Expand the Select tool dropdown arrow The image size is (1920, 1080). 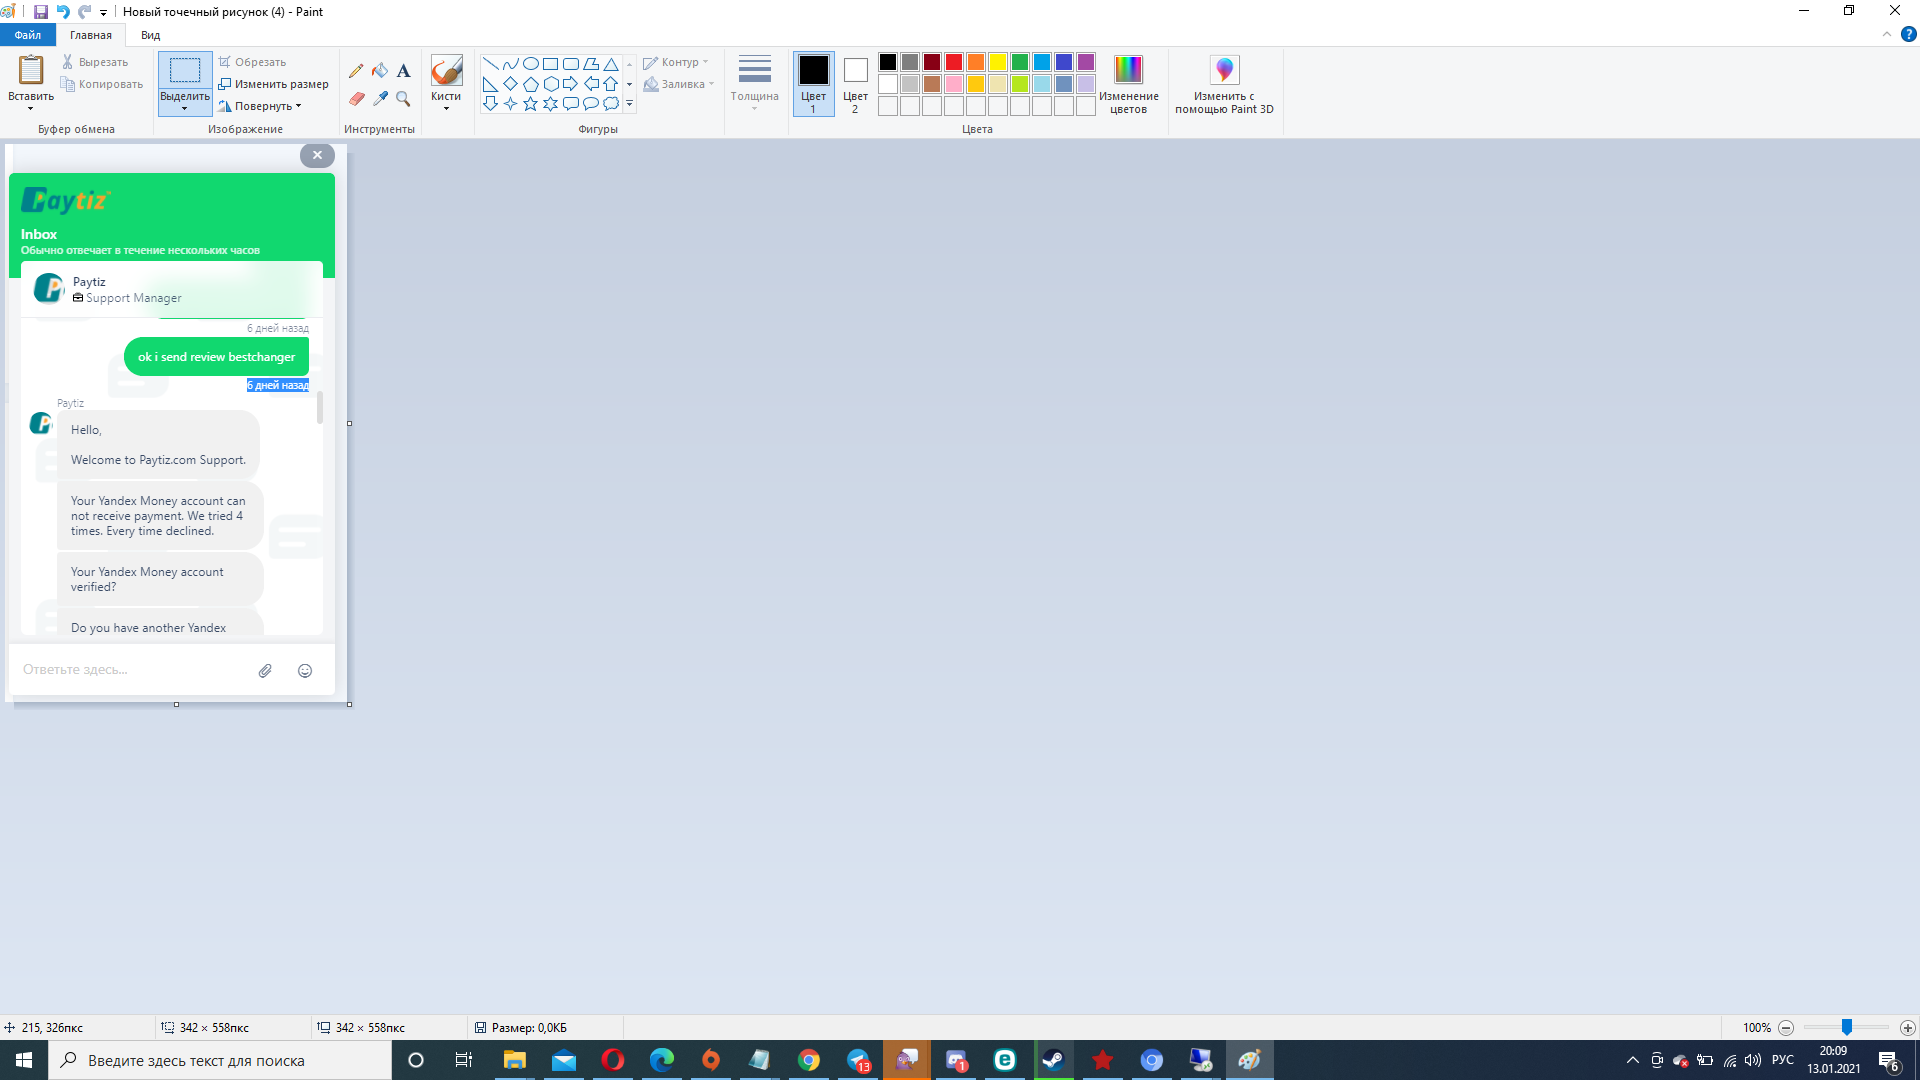coord(185,108)
